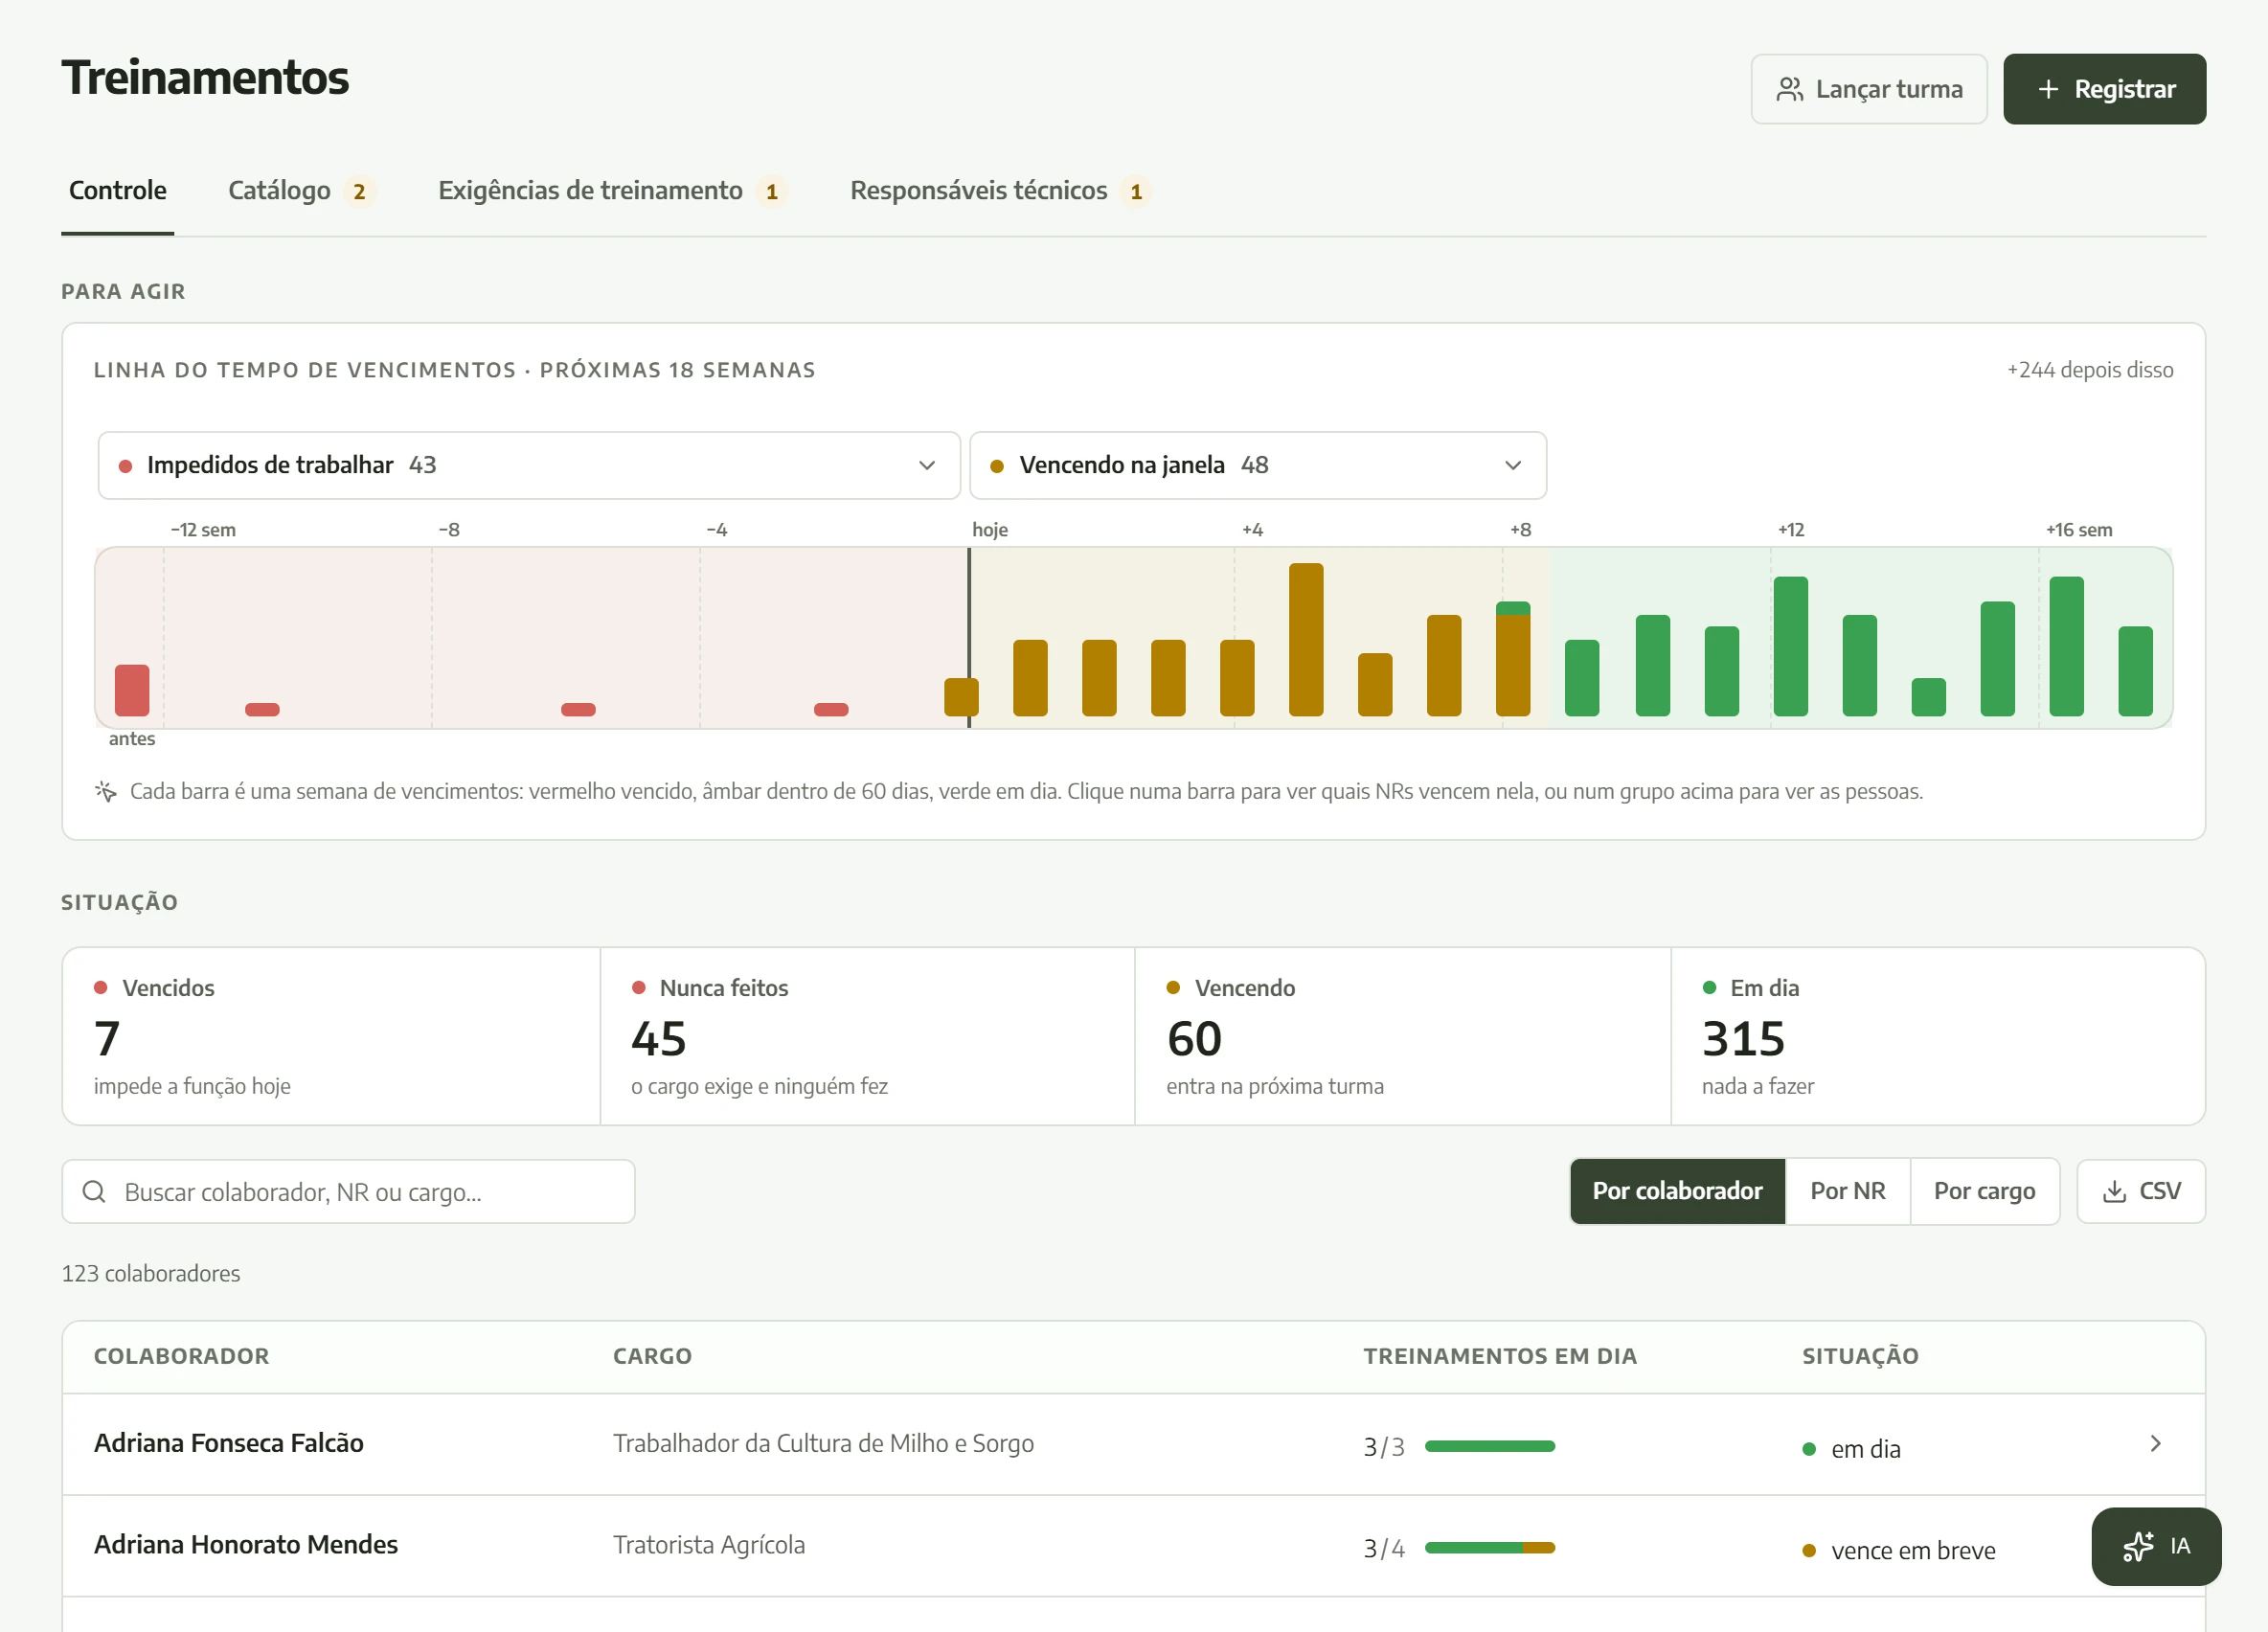Click the red 'antes' overdue bar
The width and height of the screenshot is (2268, 1632).
(132, 690)
